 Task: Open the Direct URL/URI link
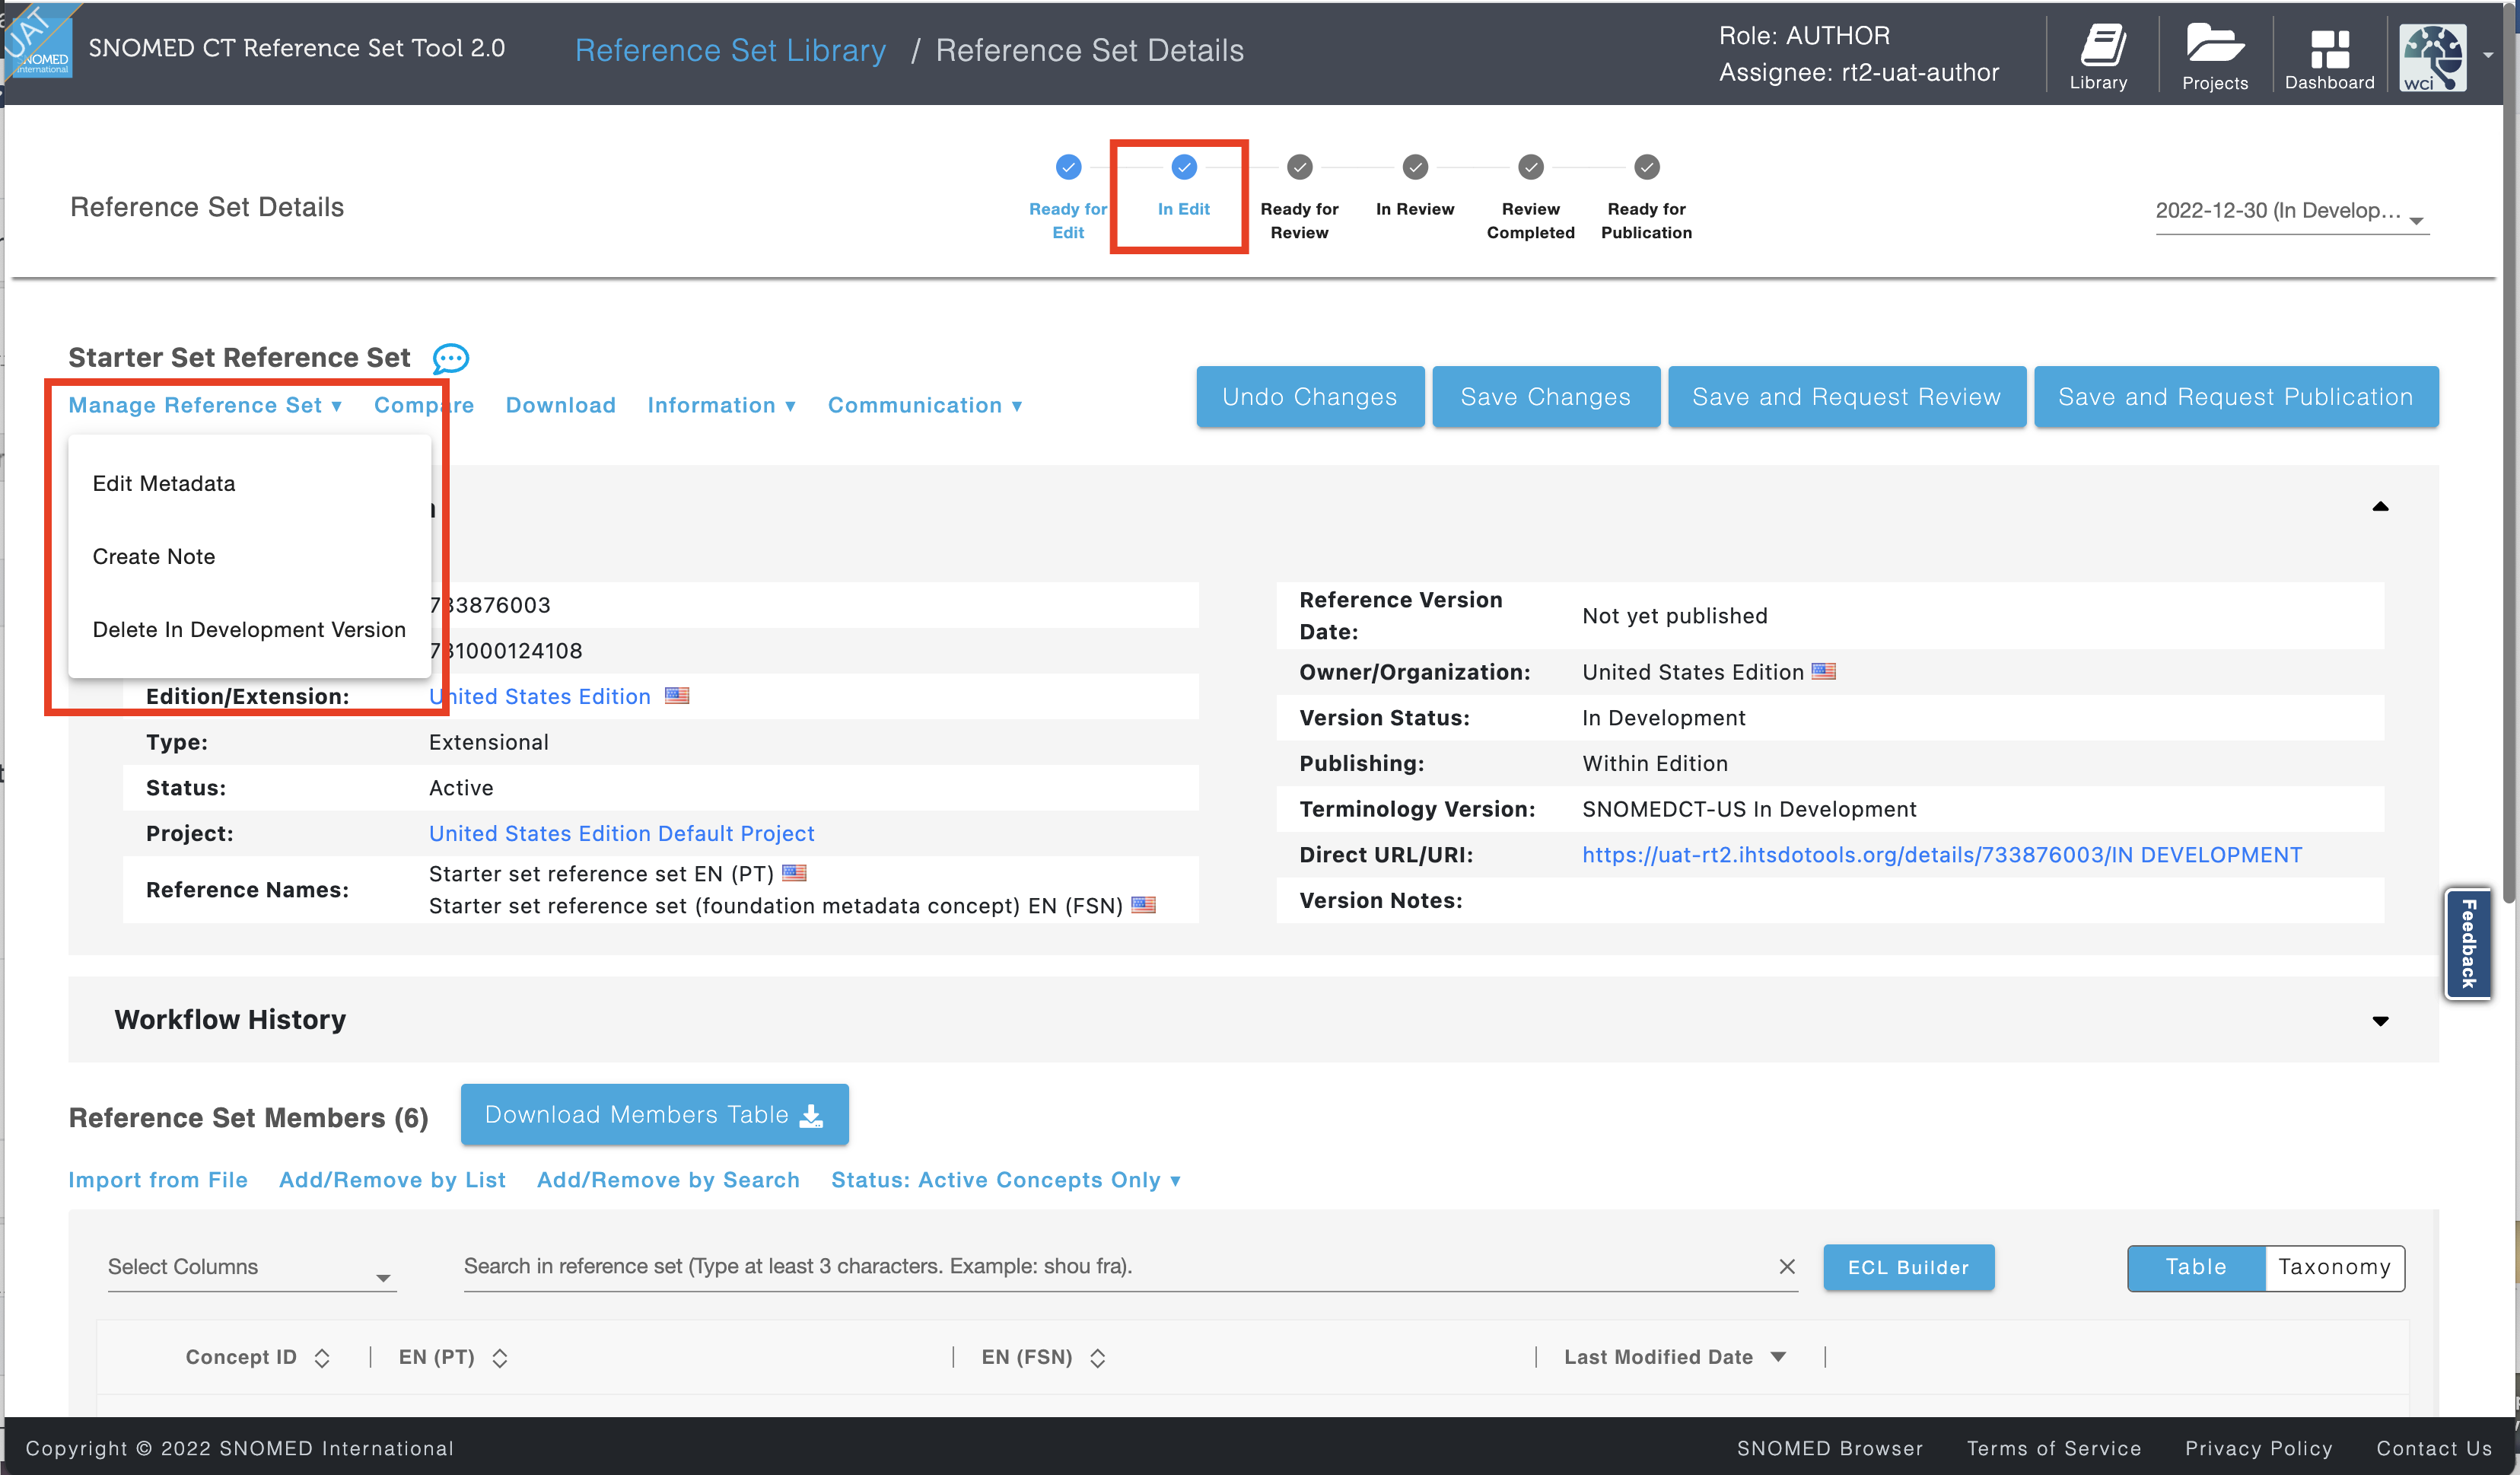pos(1942,855)
